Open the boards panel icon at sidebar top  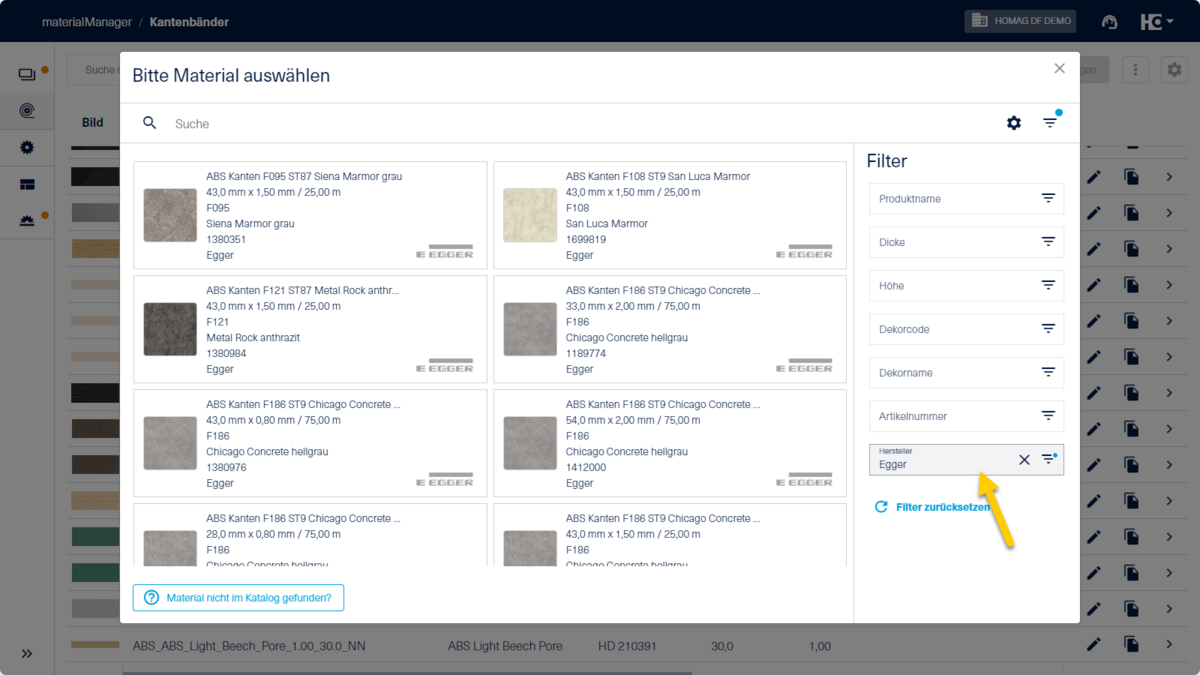27,71
